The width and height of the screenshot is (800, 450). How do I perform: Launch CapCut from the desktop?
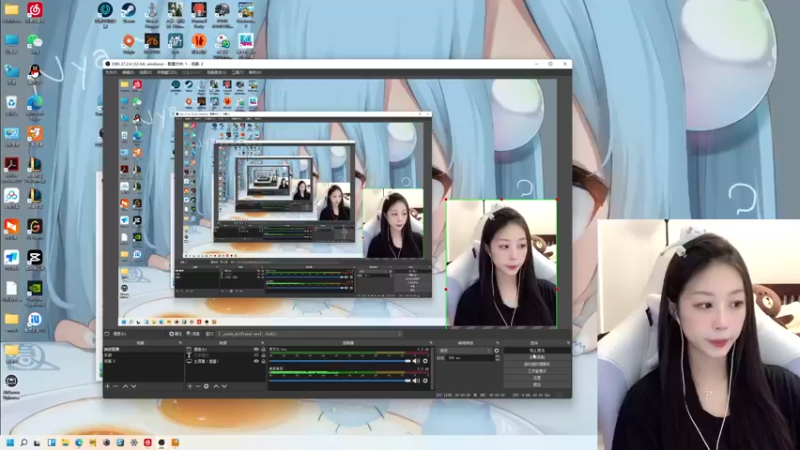[x=35, y=258]
